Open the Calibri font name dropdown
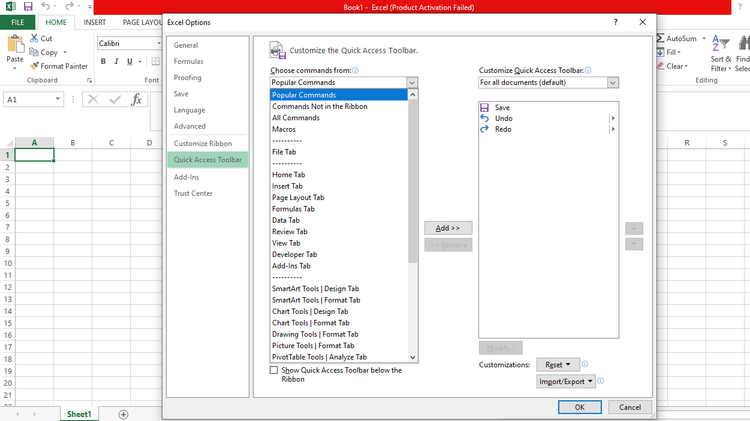The image size is (750, 421). point(159,43)
